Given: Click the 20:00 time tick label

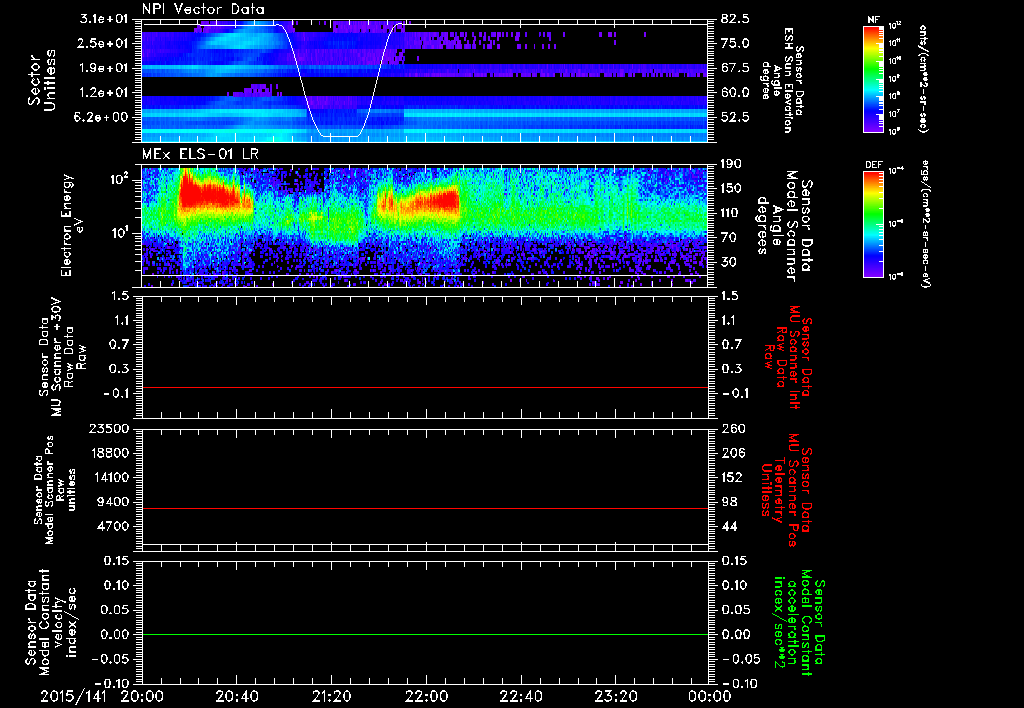Looking at the screenshot, I should pos(142,696).
